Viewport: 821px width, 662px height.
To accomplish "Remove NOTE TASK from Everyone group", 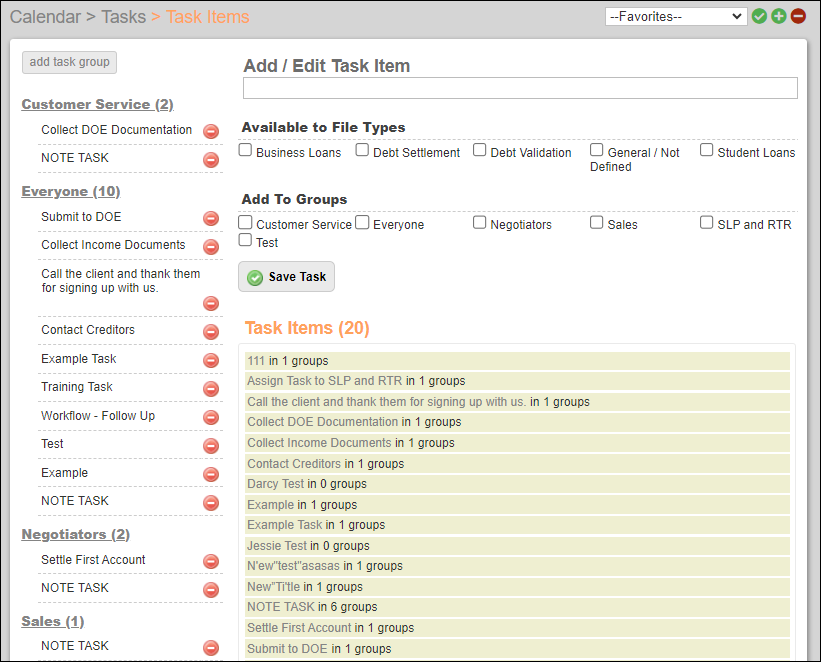I will tap(211, 503).
